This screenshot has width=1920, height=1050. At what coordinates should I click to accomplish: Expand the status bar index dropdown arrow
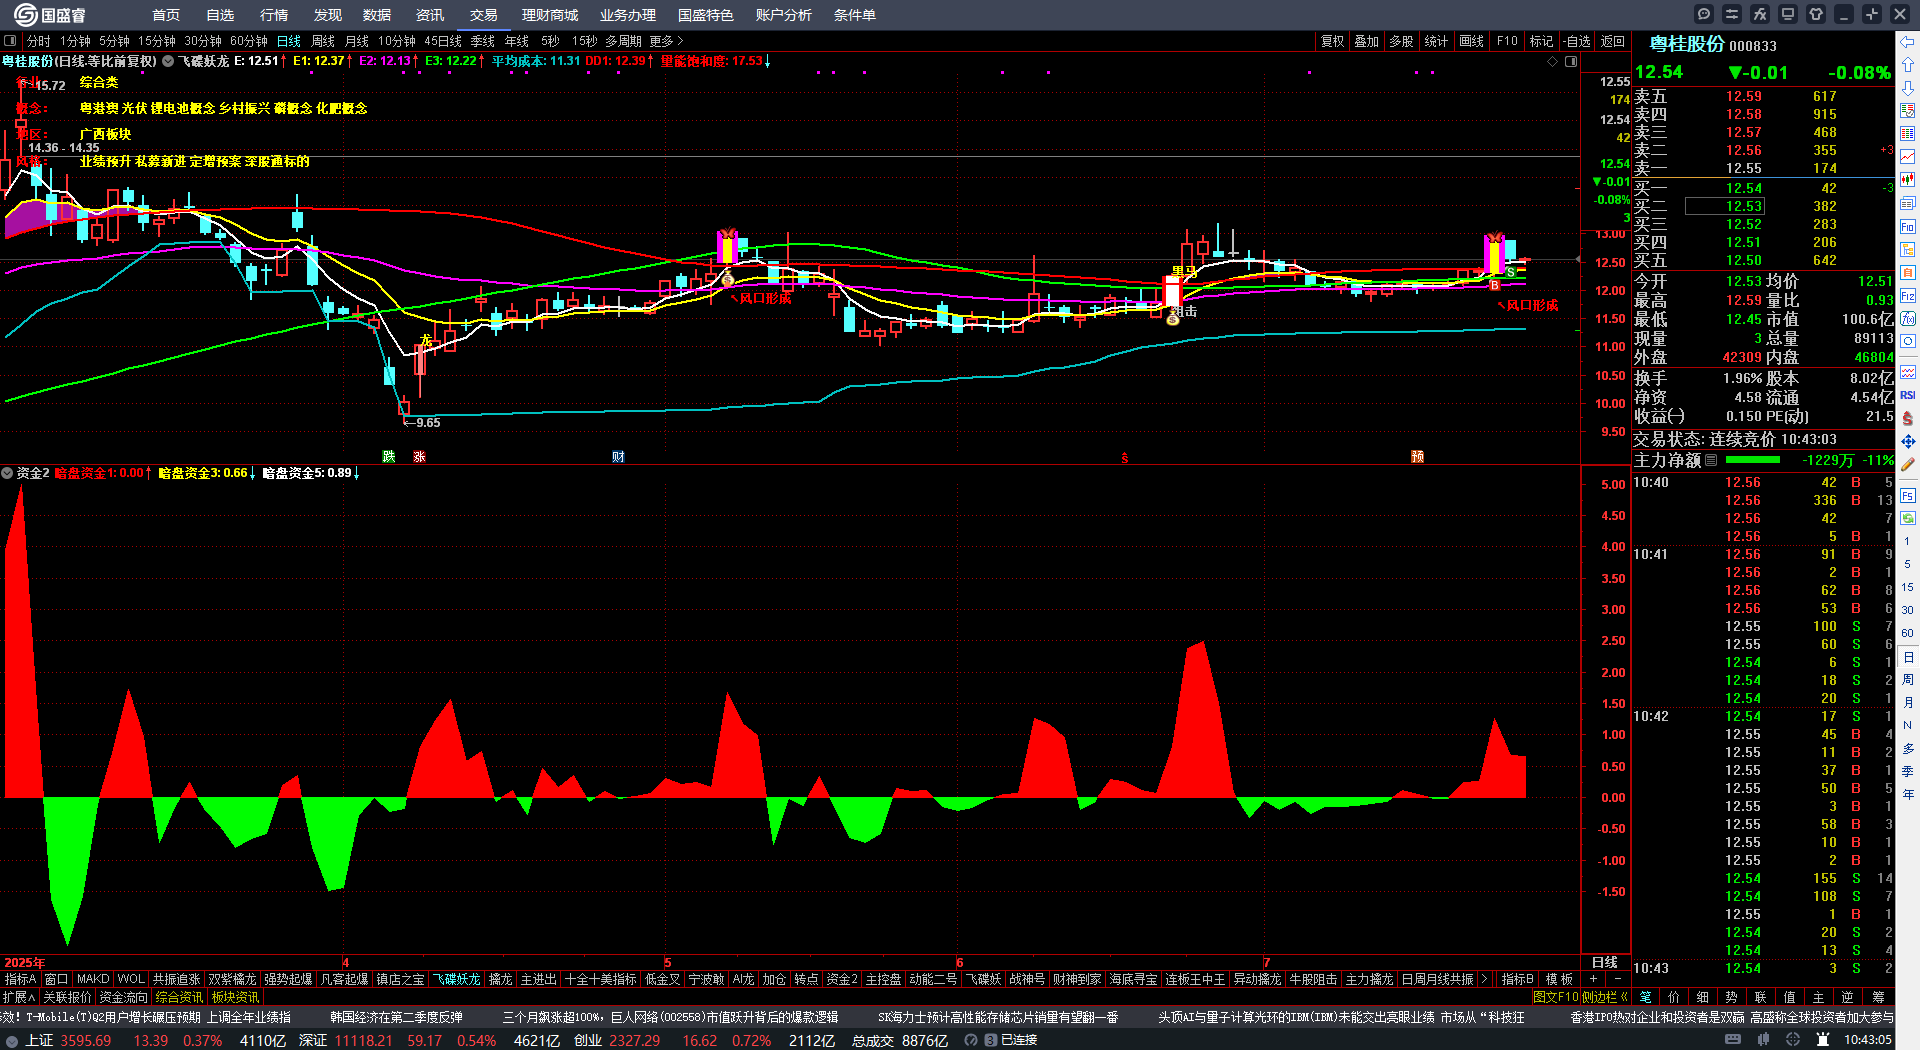pyautogui.click(x=10, y=1040)
